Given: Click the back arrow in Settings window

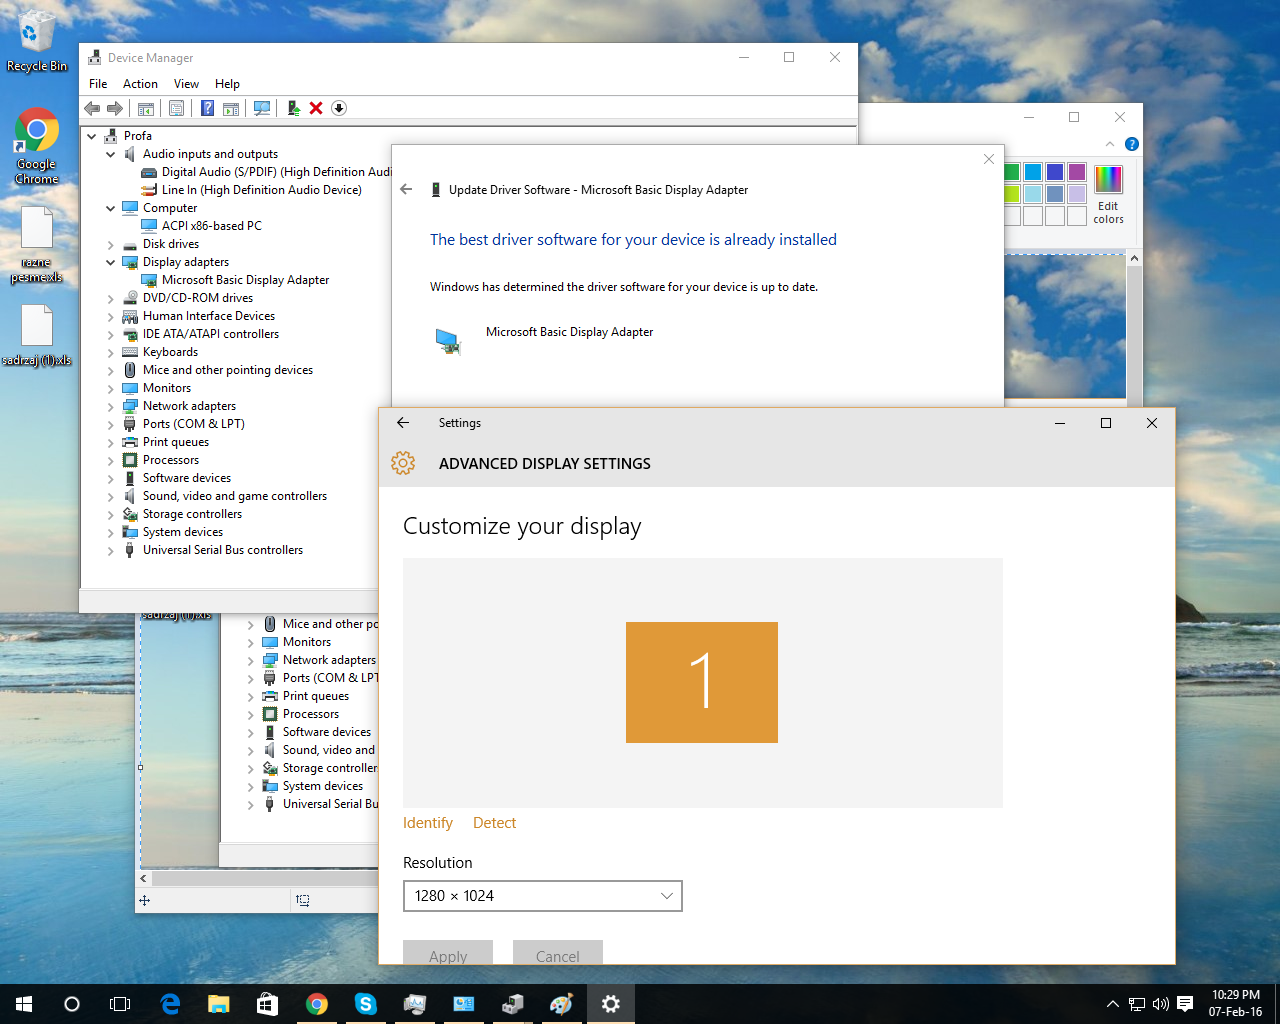Looking at the screenshot, I should tap(403, 423).
